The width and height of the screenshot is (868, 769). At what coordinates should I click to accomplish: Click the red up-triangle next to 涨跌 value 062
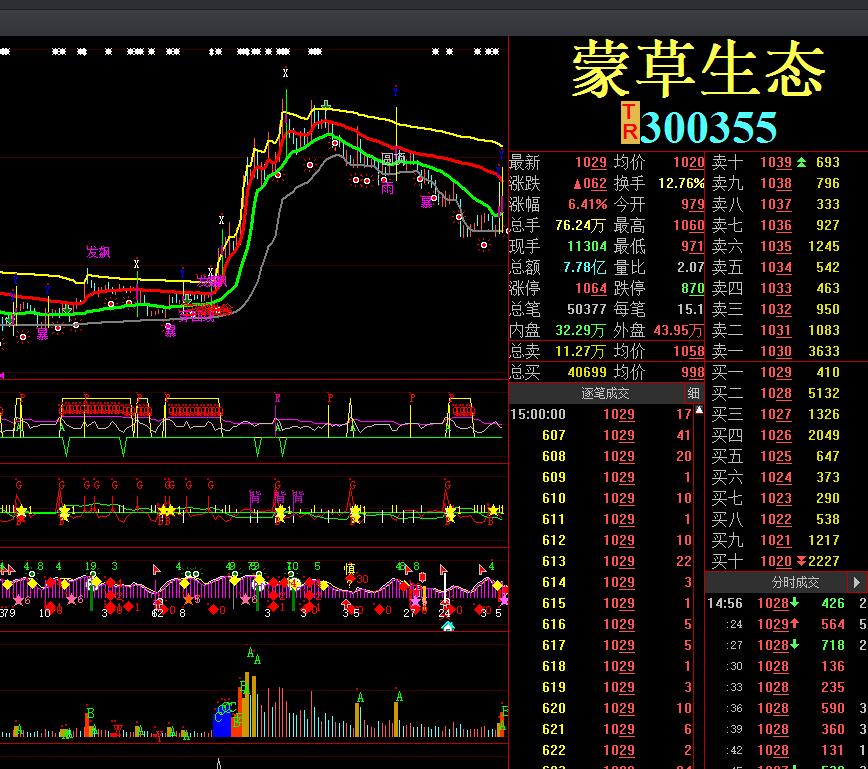(577, 184)
